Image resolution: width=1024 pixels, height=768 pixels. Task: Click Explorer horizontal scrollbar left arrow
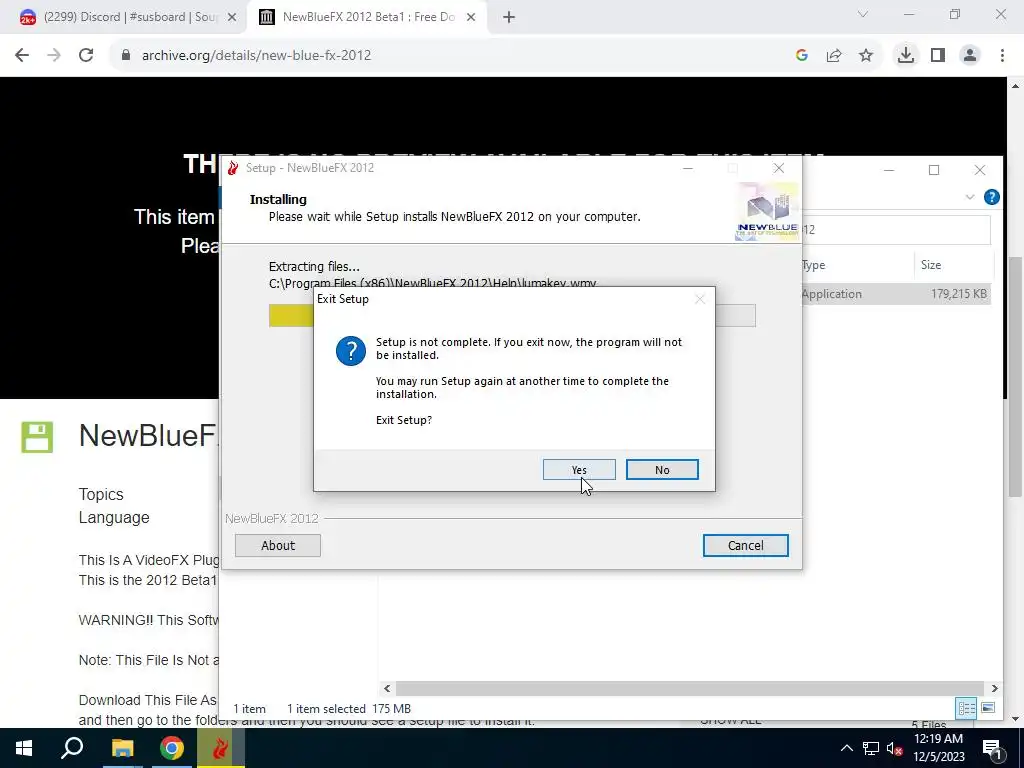(x=387, y=688)
